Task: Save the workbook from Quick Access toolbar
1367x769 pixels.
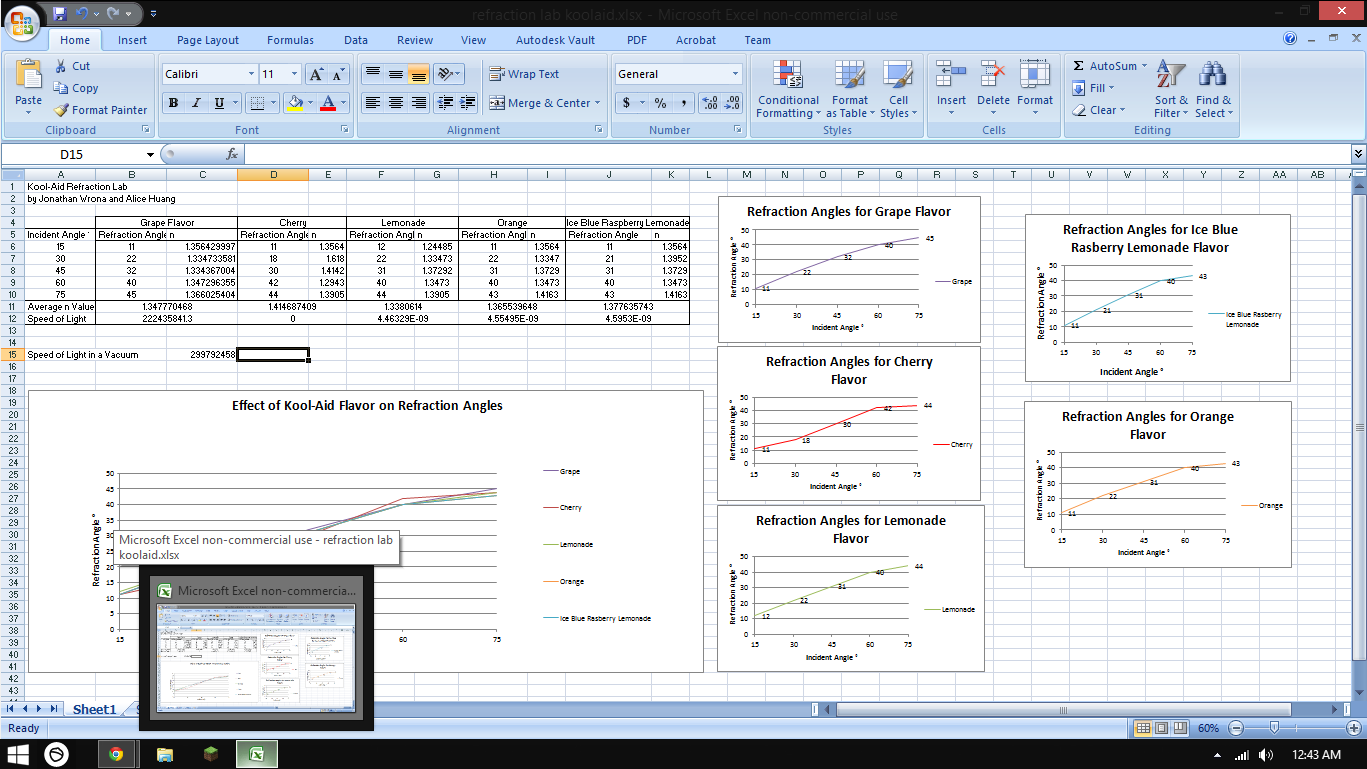Action: pos(59,14)
